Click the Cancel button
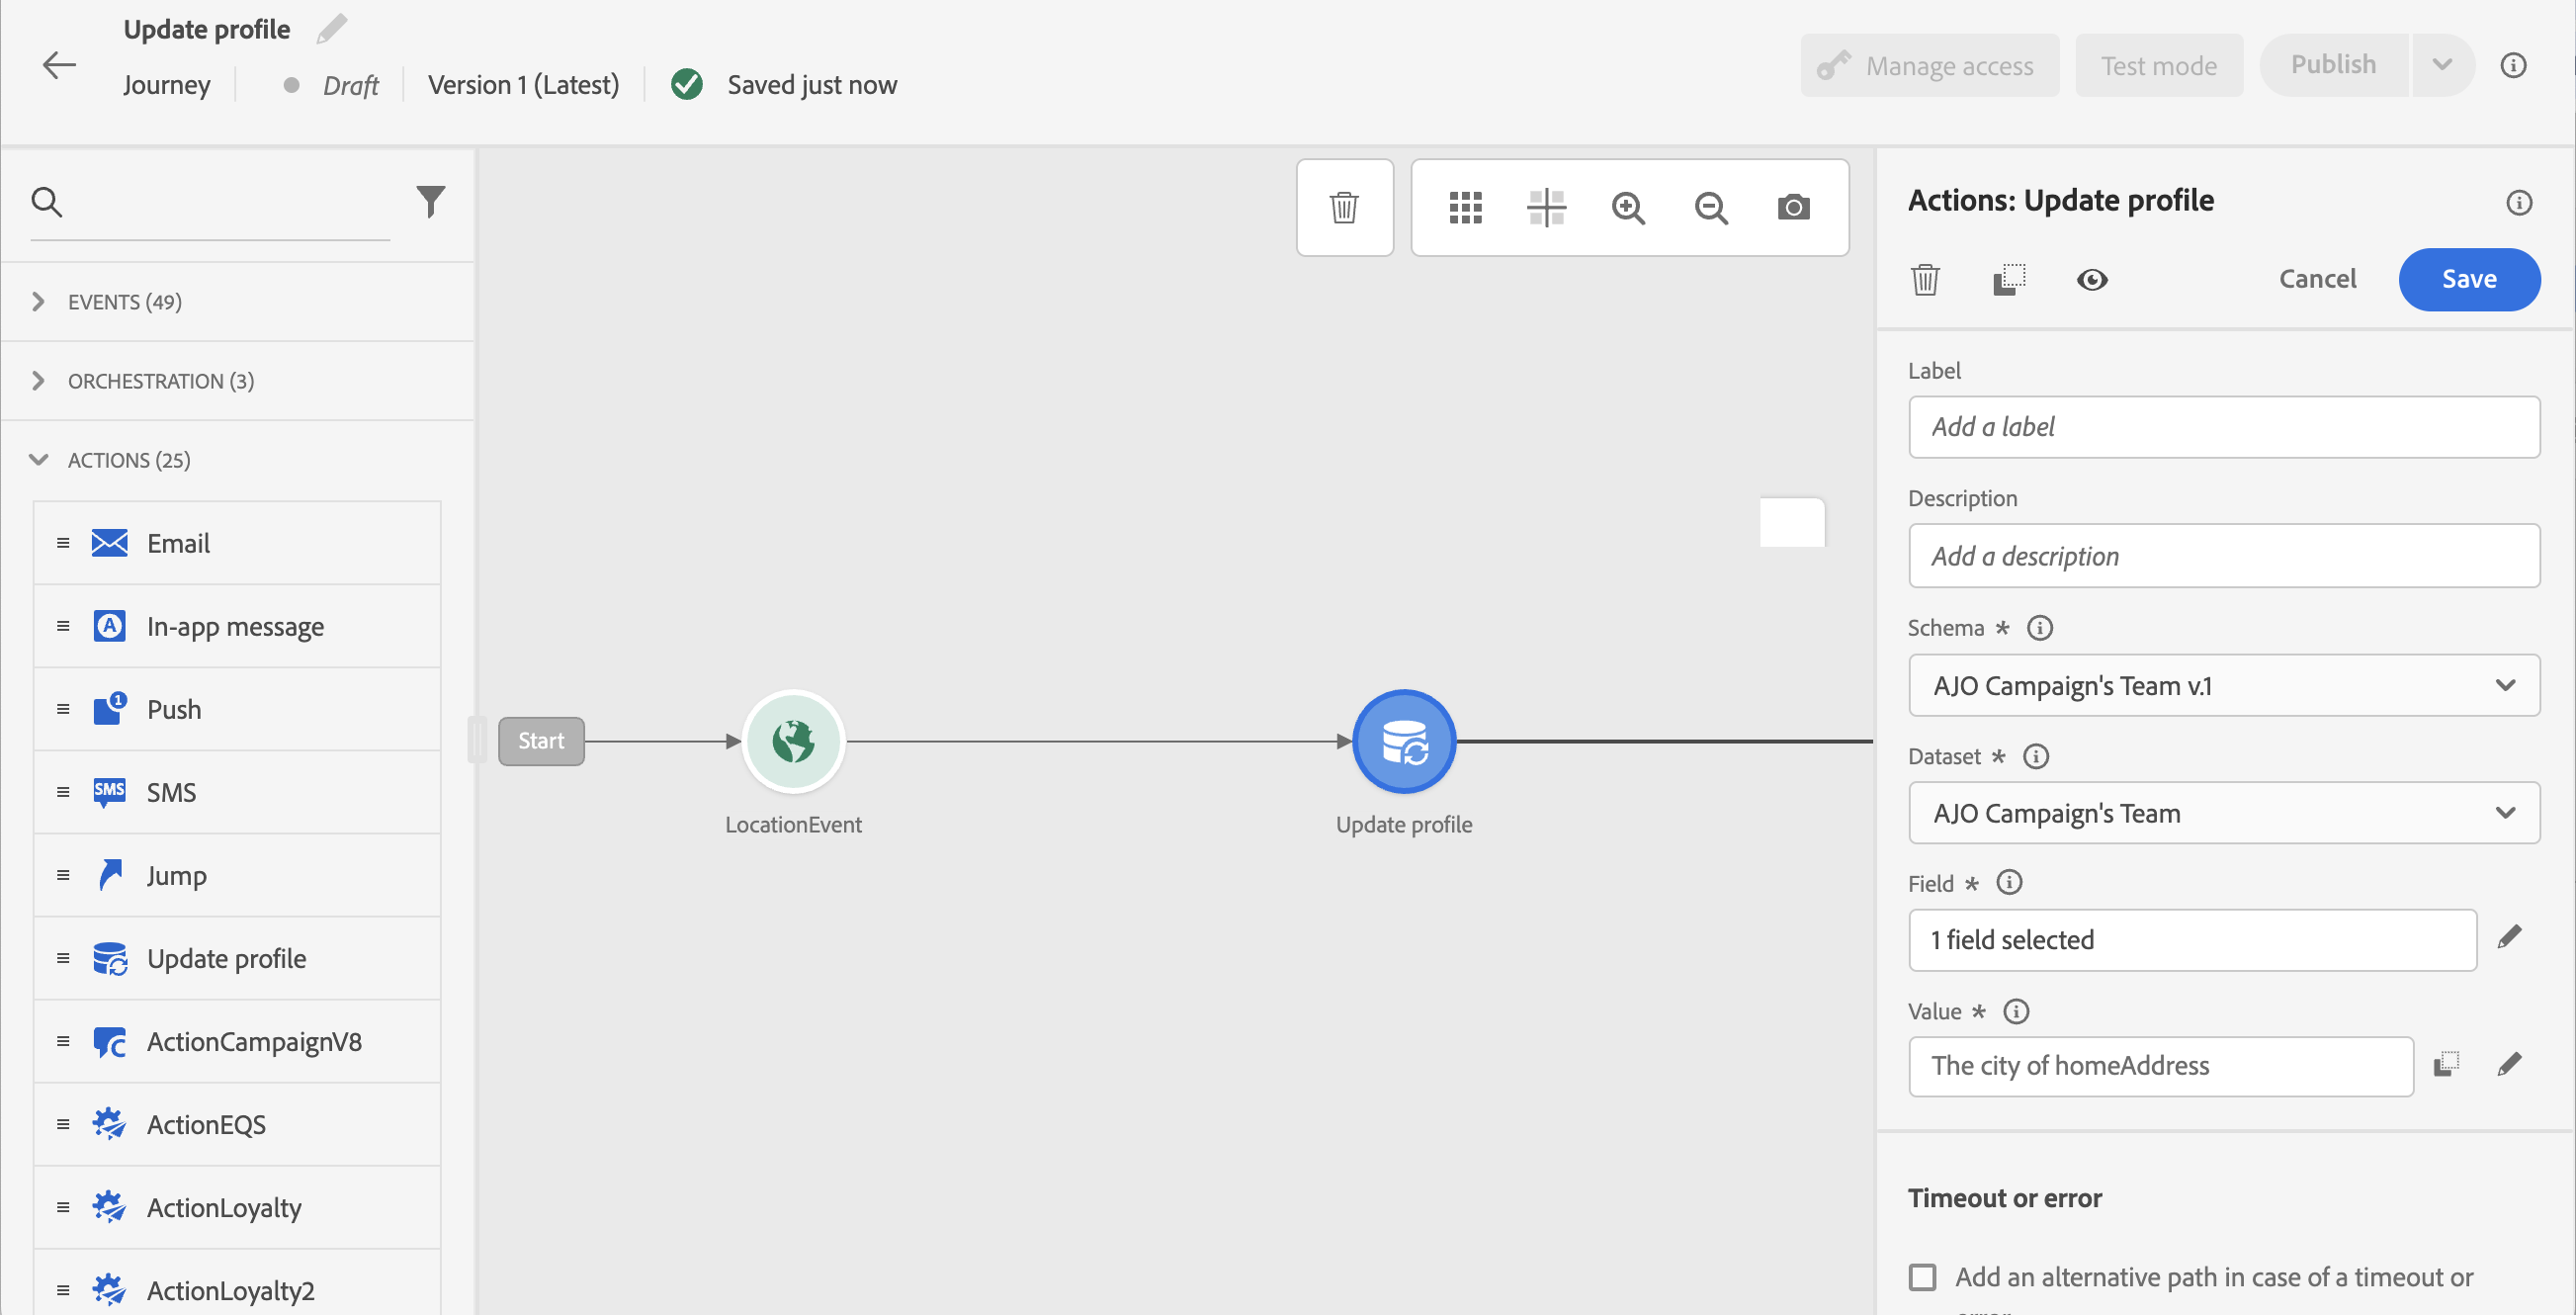 tap(2317, 279)
